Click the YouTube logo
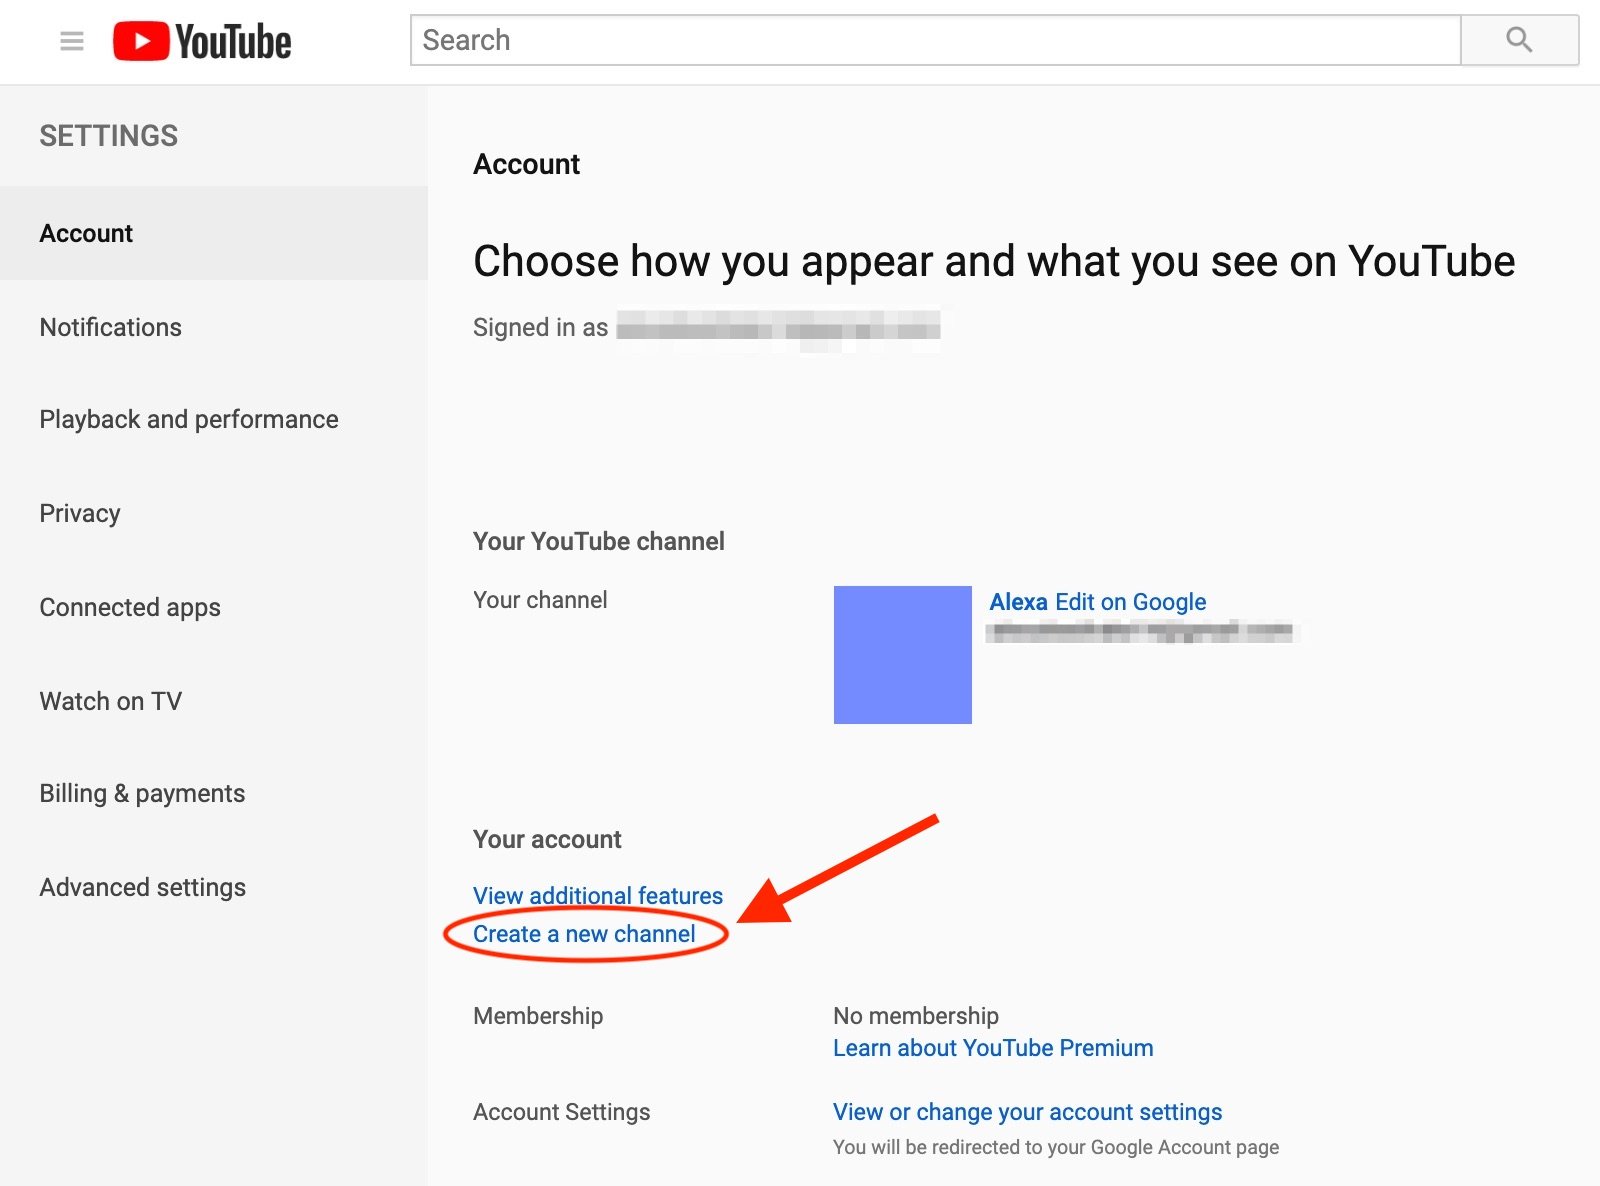 coord(202,40)
